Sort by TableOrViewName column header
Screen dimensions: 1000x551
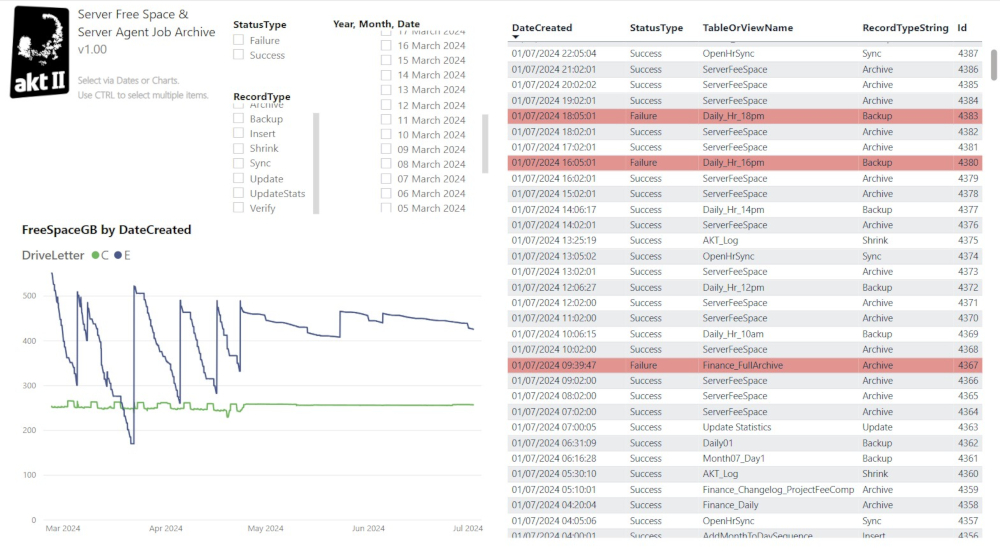(748, 28)
